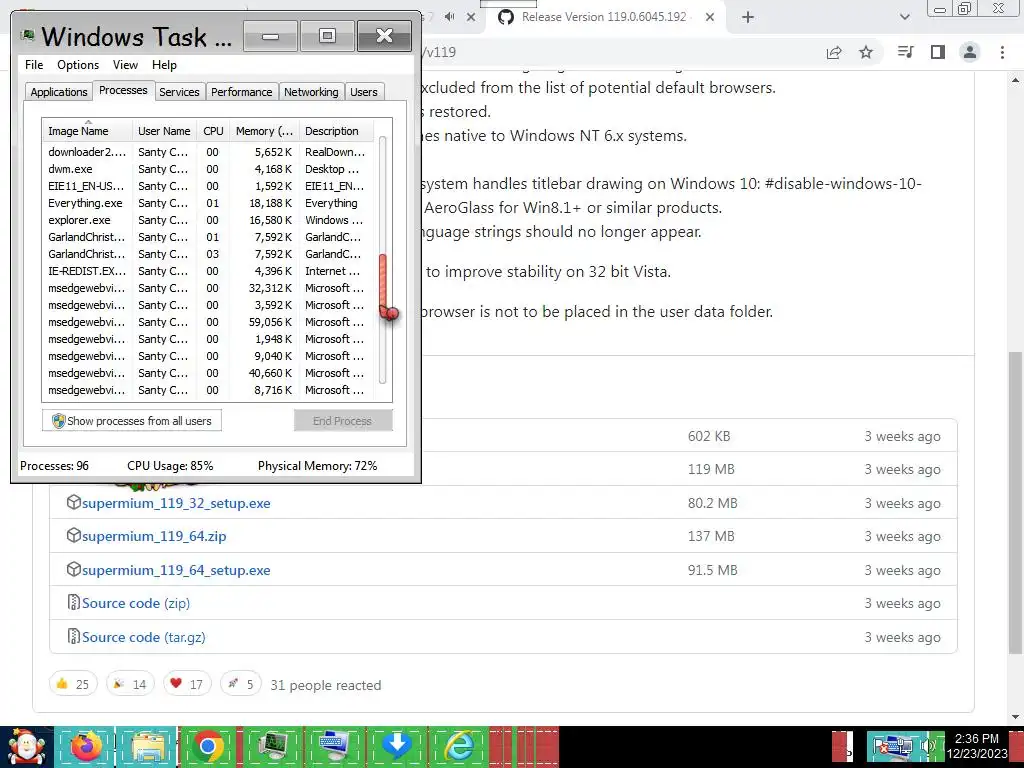Switch to the Performance tab

pos(242,92)
